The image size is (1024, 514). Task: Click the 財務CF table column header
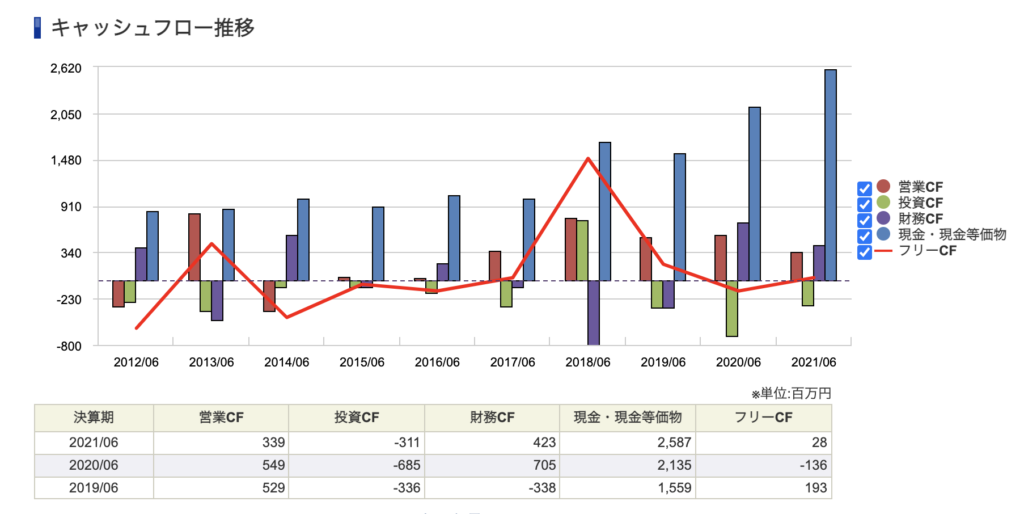(x=492, y=417)
